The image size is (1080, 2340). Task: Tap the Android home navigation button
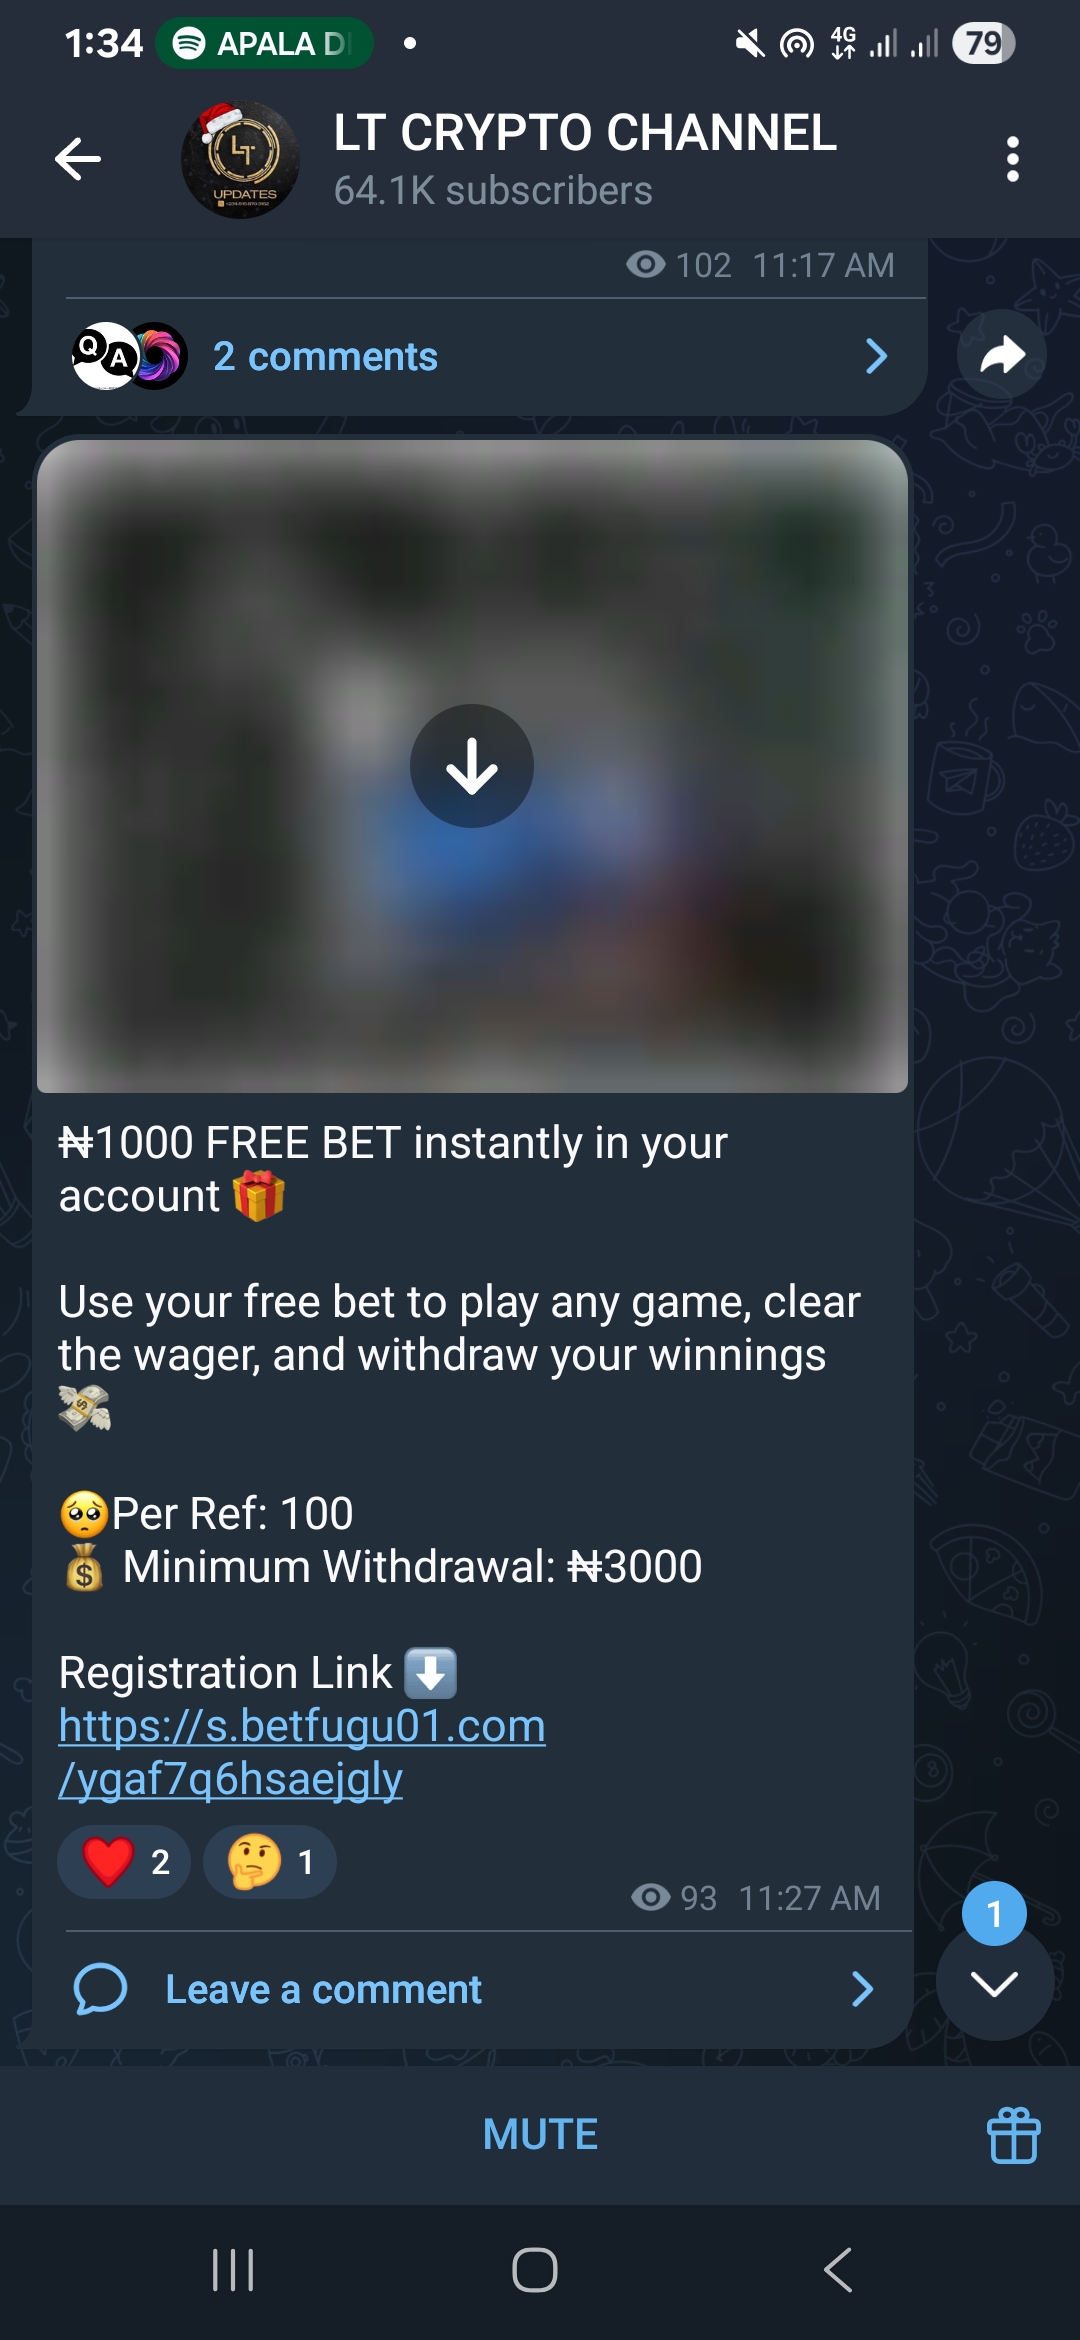point(535,2269)
